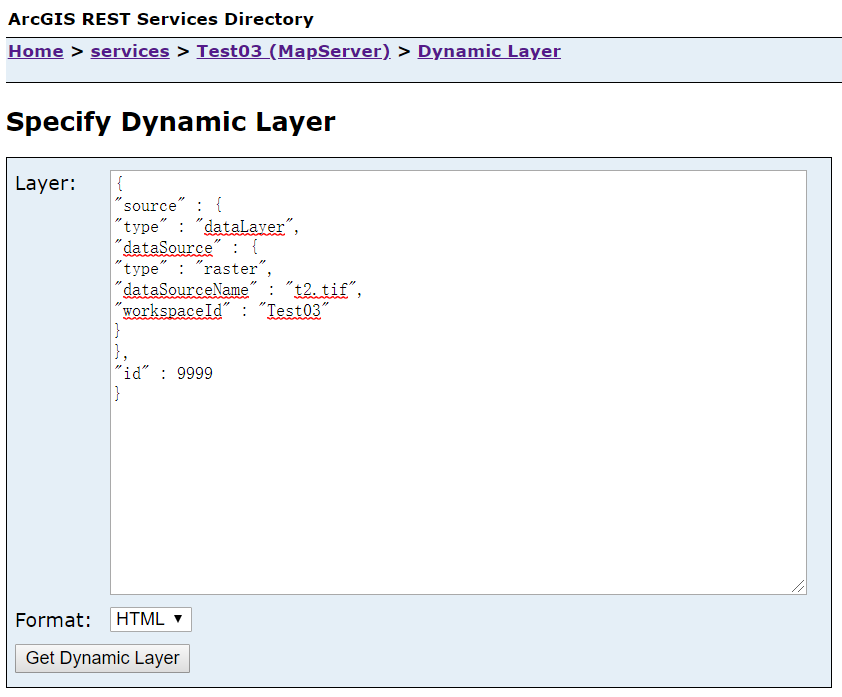The height and width of the screenshot is (697, 842).
Task: Go to the services breadcrumb link
Action: 130,51
